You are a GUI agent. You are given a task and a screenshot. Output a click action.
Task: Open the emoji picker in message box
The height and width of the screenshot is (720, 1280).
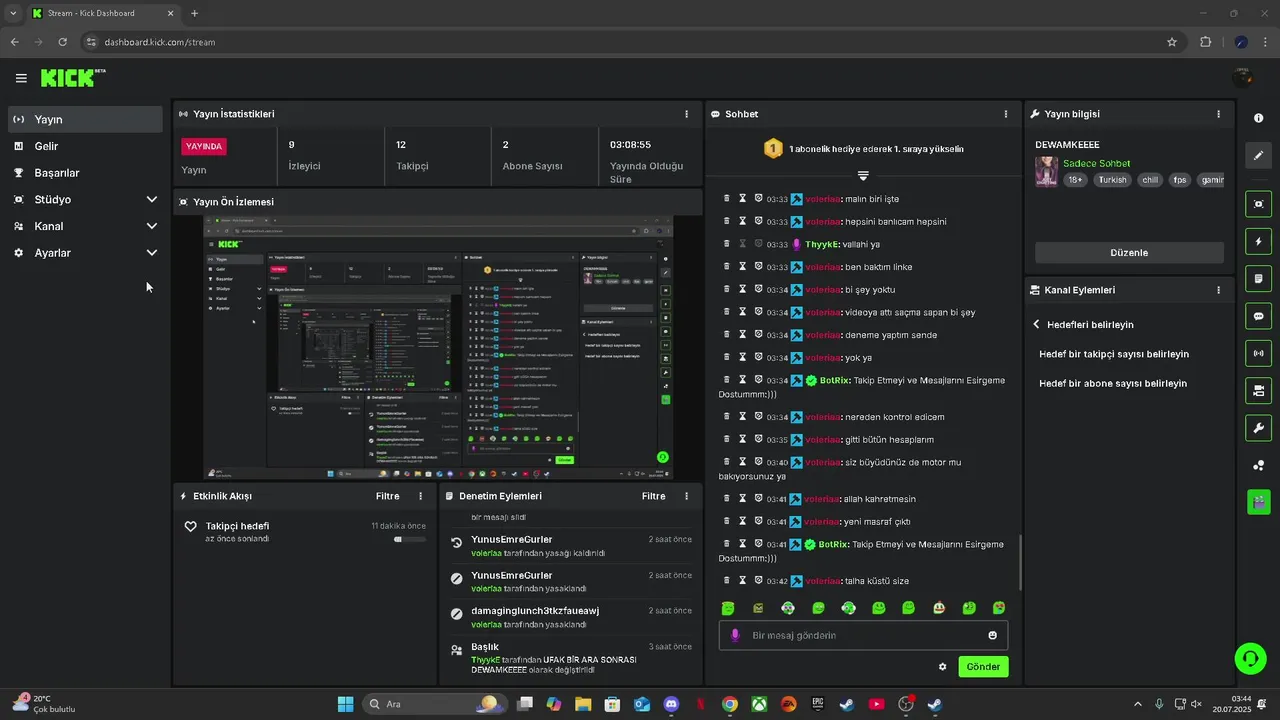(992, 635)
